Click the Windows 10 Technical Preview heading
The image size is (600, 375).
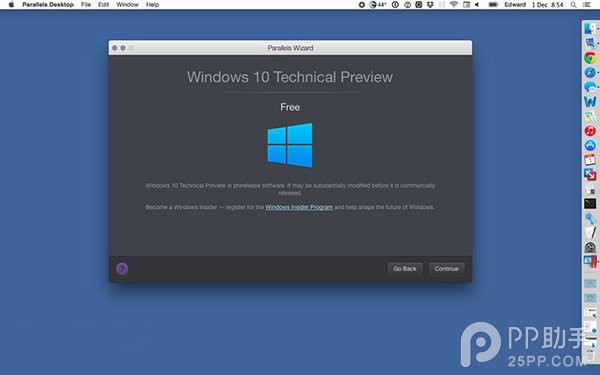(290, 77)
